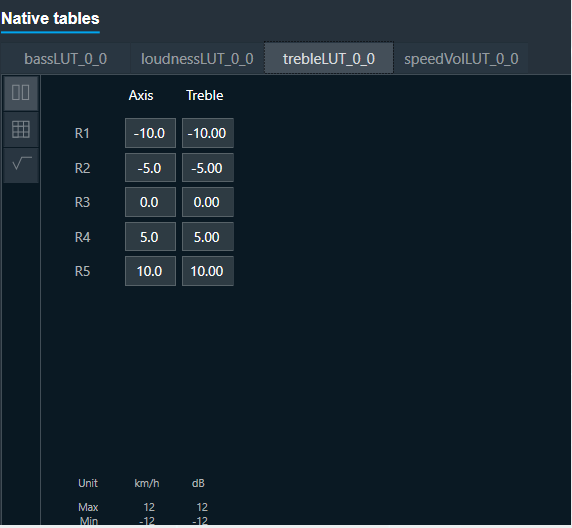Select the R3 Axis cell 0.0

tap(150, 202)
